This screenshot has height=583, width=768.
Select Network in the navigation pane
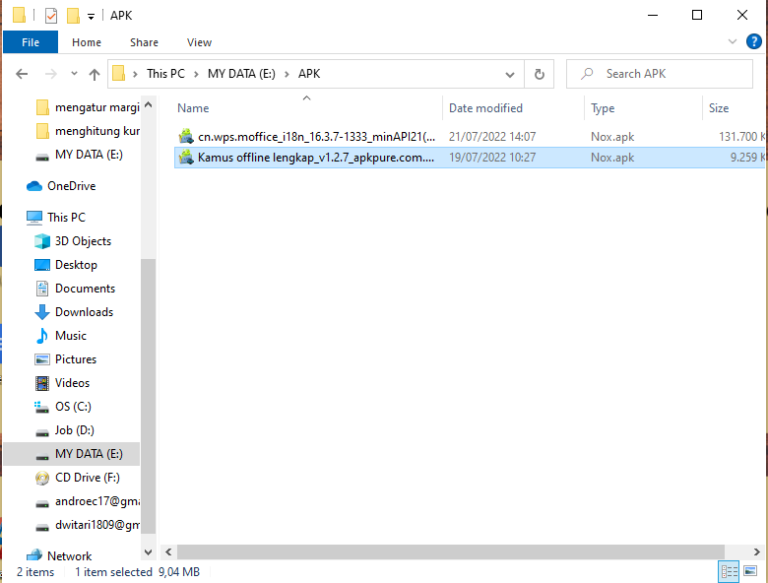[59, 556]
